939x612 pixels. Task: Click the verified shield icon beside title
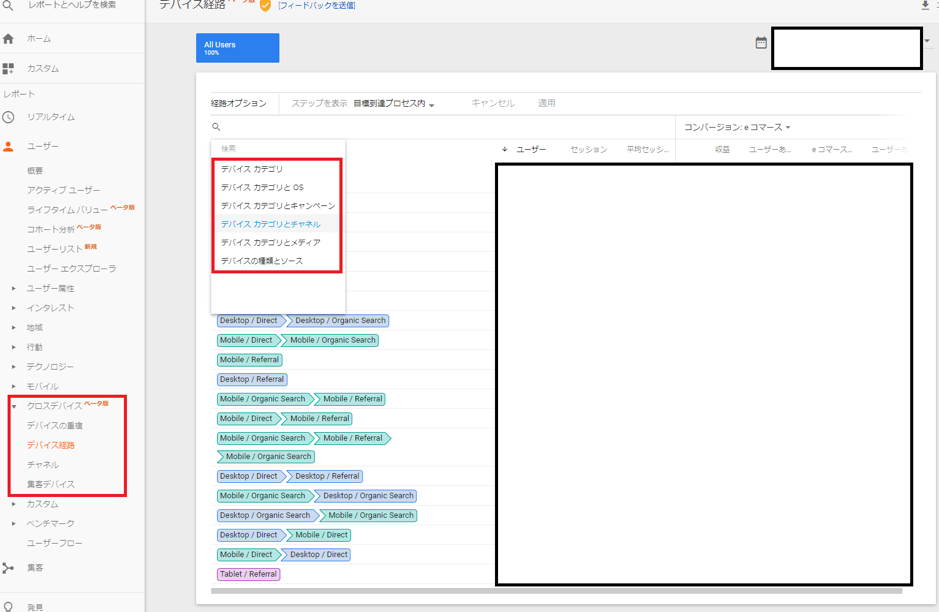click(x=265, y=6)
